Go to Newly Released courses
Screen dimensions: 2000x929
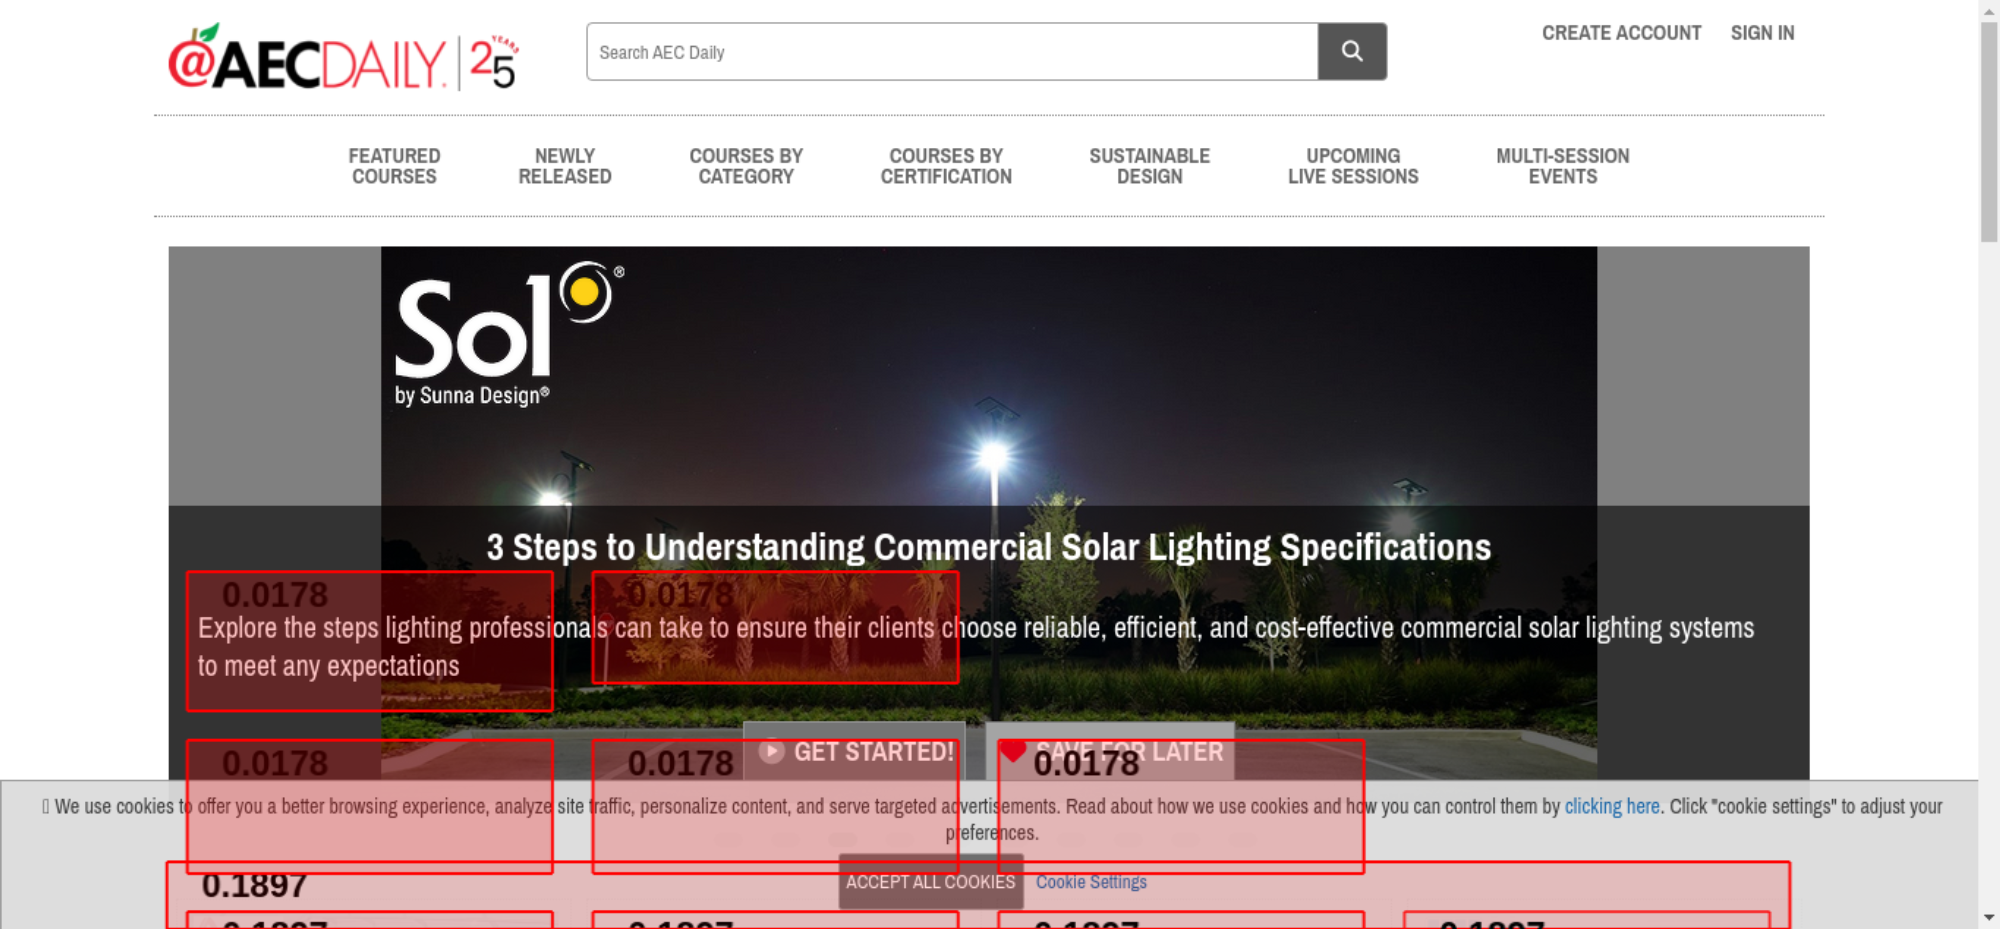point(564,166)
